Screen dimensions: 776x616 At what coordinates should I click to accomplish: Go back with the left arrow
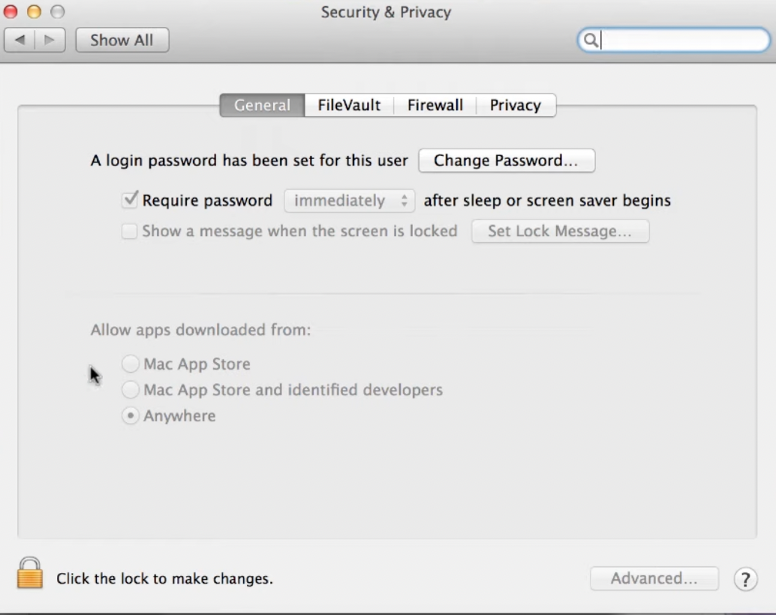point(20,40)
